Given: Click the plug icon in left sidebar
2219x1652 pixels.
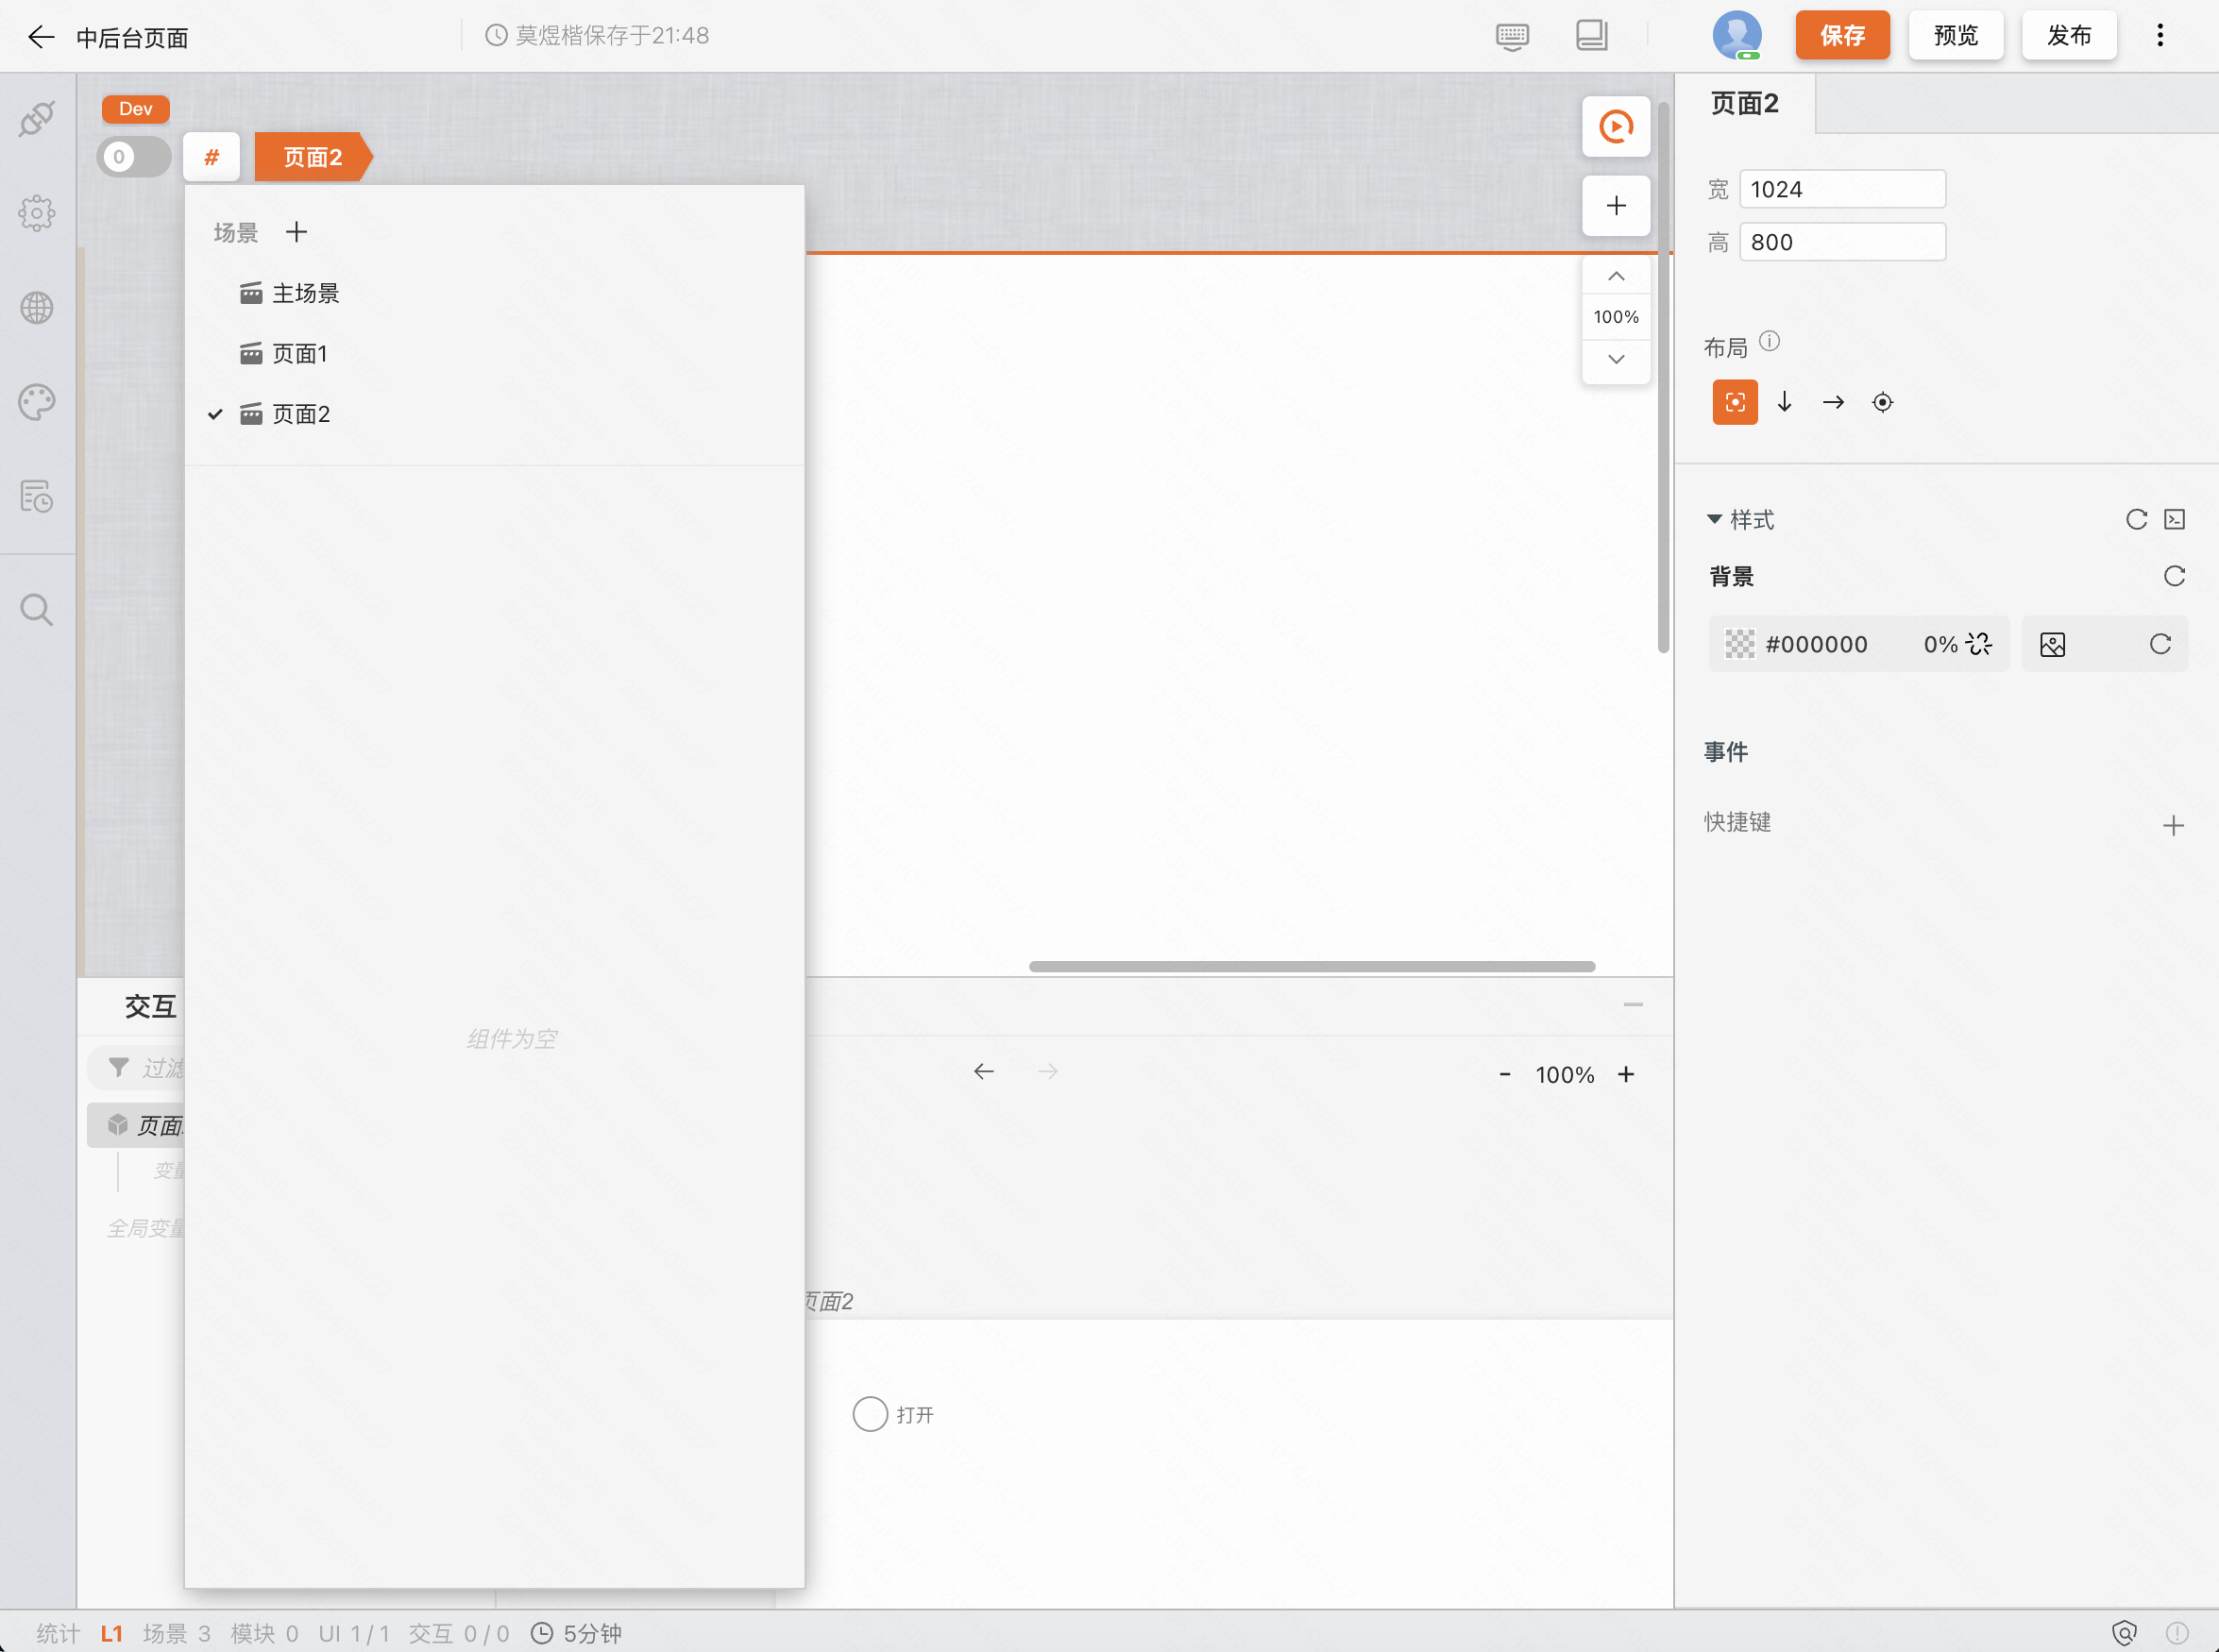Looking at the screenshot, I should [37, 119].
